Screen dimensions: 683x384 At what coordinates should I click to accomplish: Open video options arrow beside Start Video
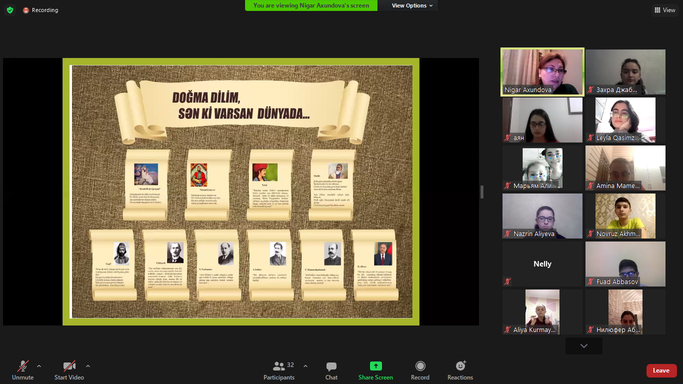(88, 366)
